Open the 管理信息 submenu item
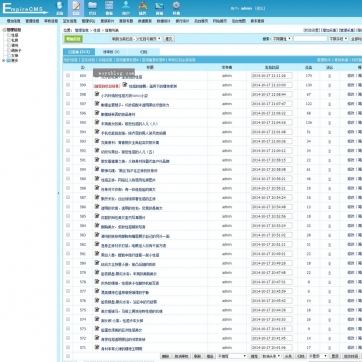Image resolution: width=362 pixels, height=362 pixels. 32,21
